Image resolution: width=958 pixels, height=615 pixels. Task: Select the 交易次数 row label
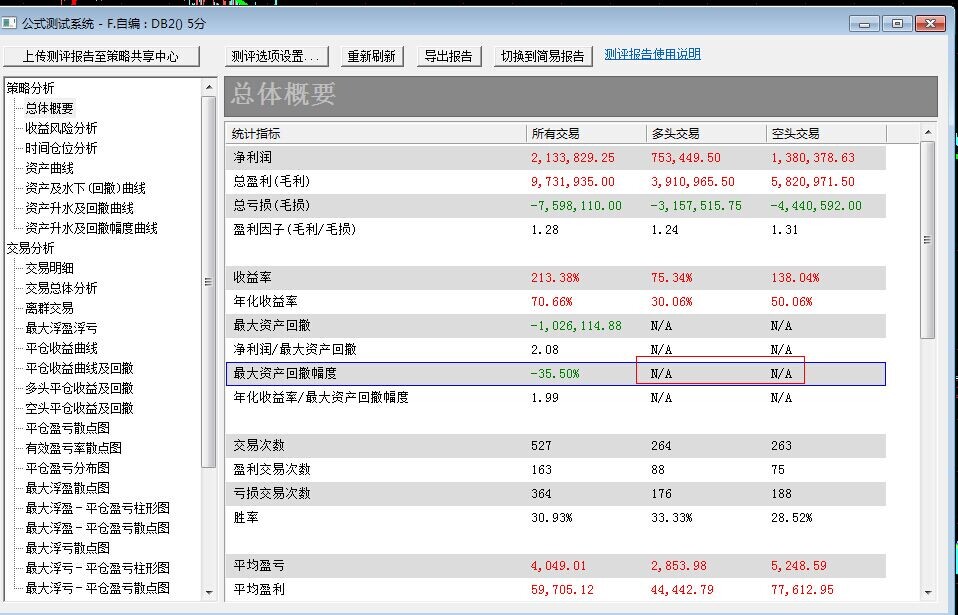259,445
